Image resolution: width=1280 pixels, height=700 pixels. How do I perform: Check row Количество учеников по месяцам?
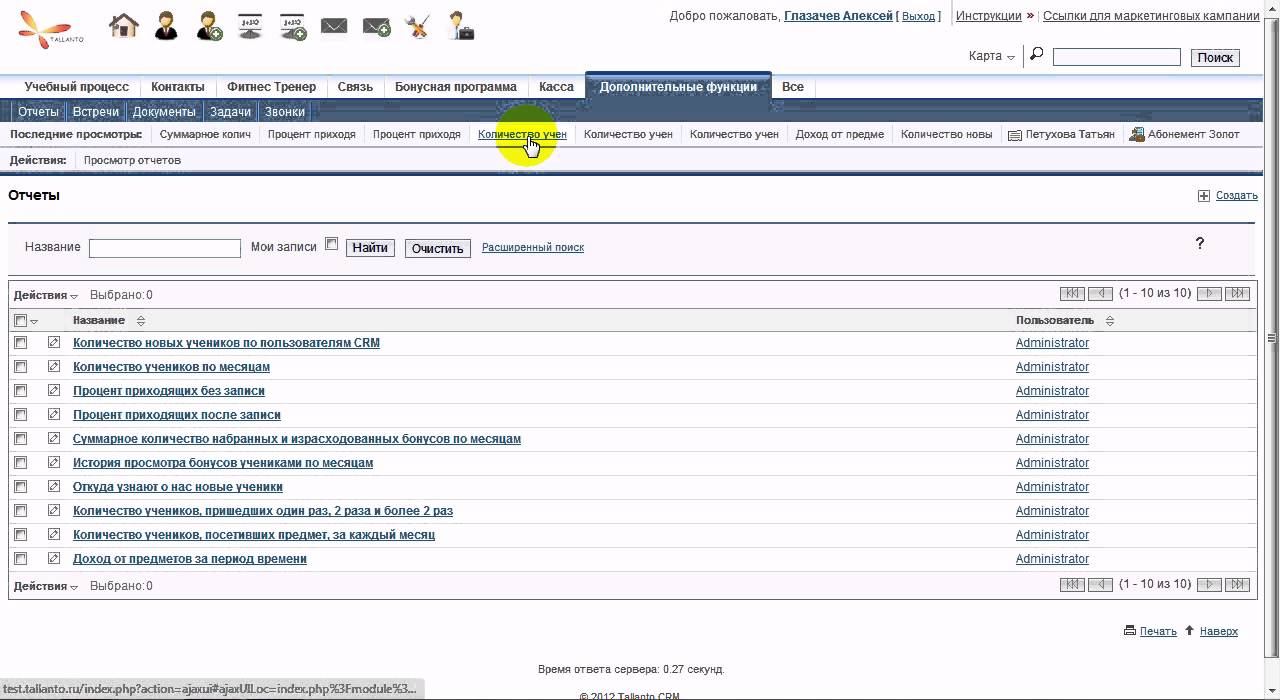tap(20, 367)
